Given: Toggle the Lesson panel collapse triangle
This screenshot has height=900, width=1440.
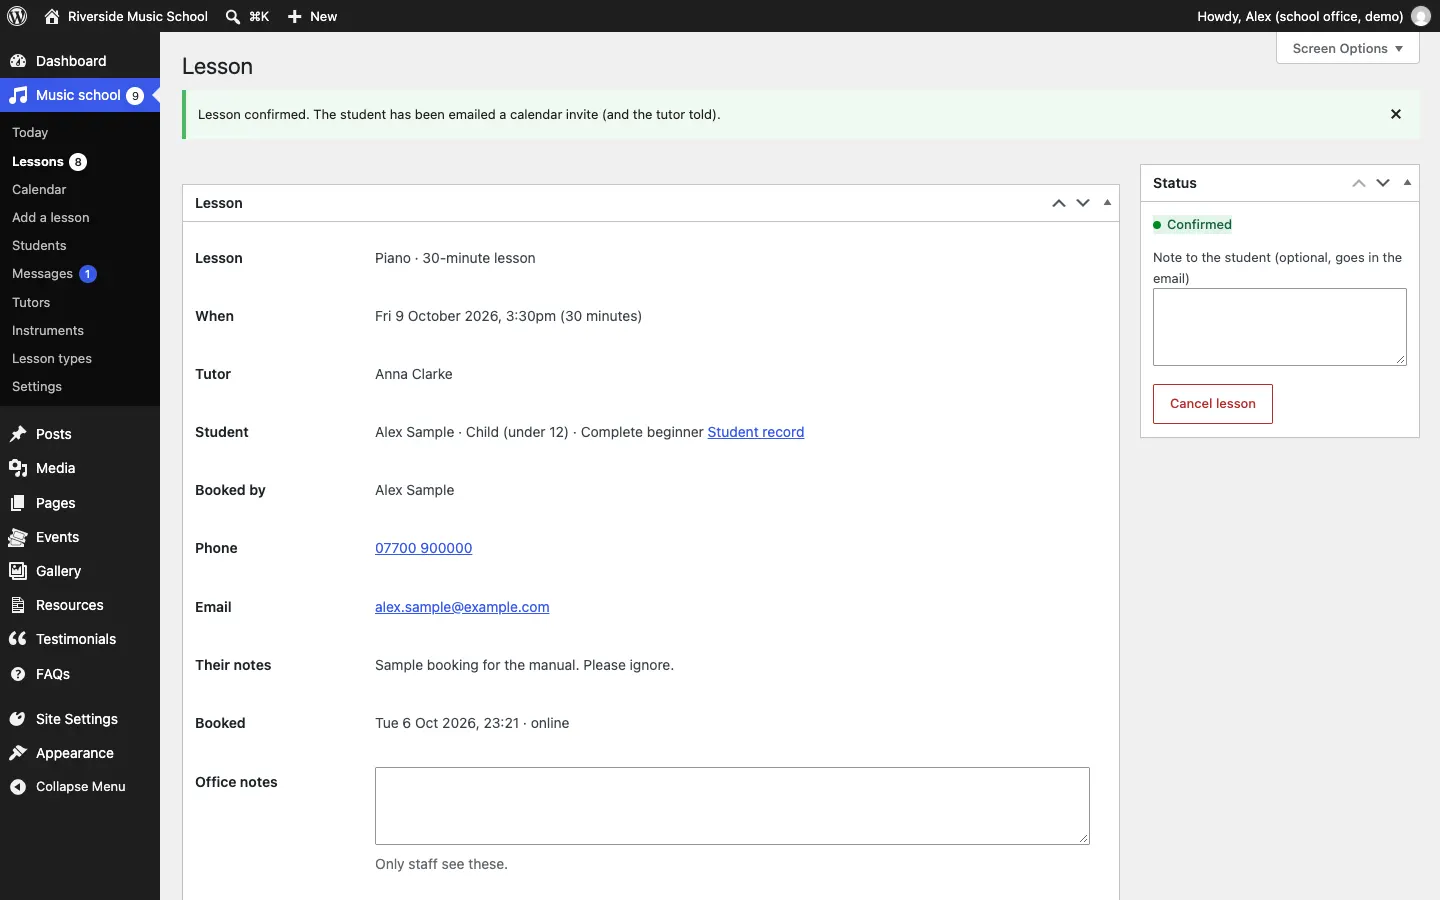Looking at the screenshot, I should [1108, 203].
